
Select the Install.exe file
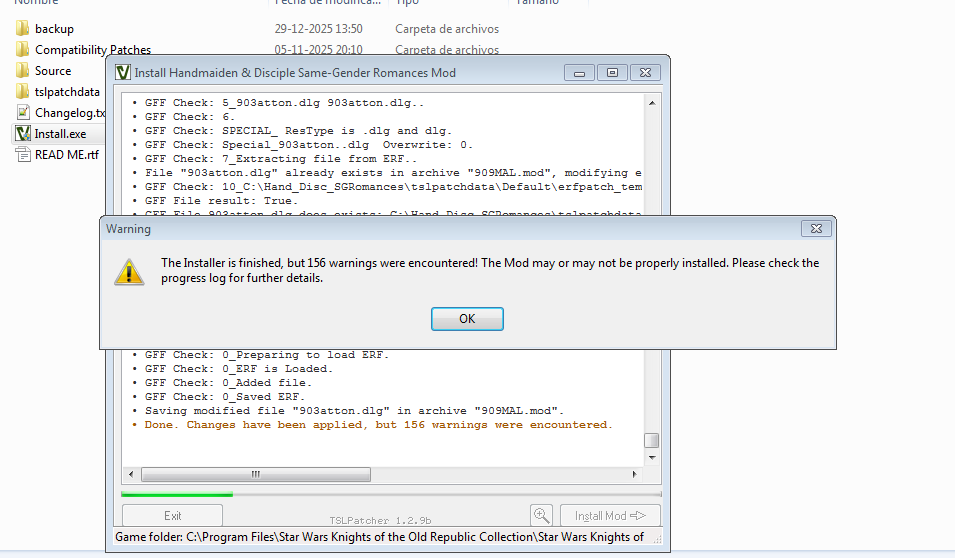coord(60,134)
